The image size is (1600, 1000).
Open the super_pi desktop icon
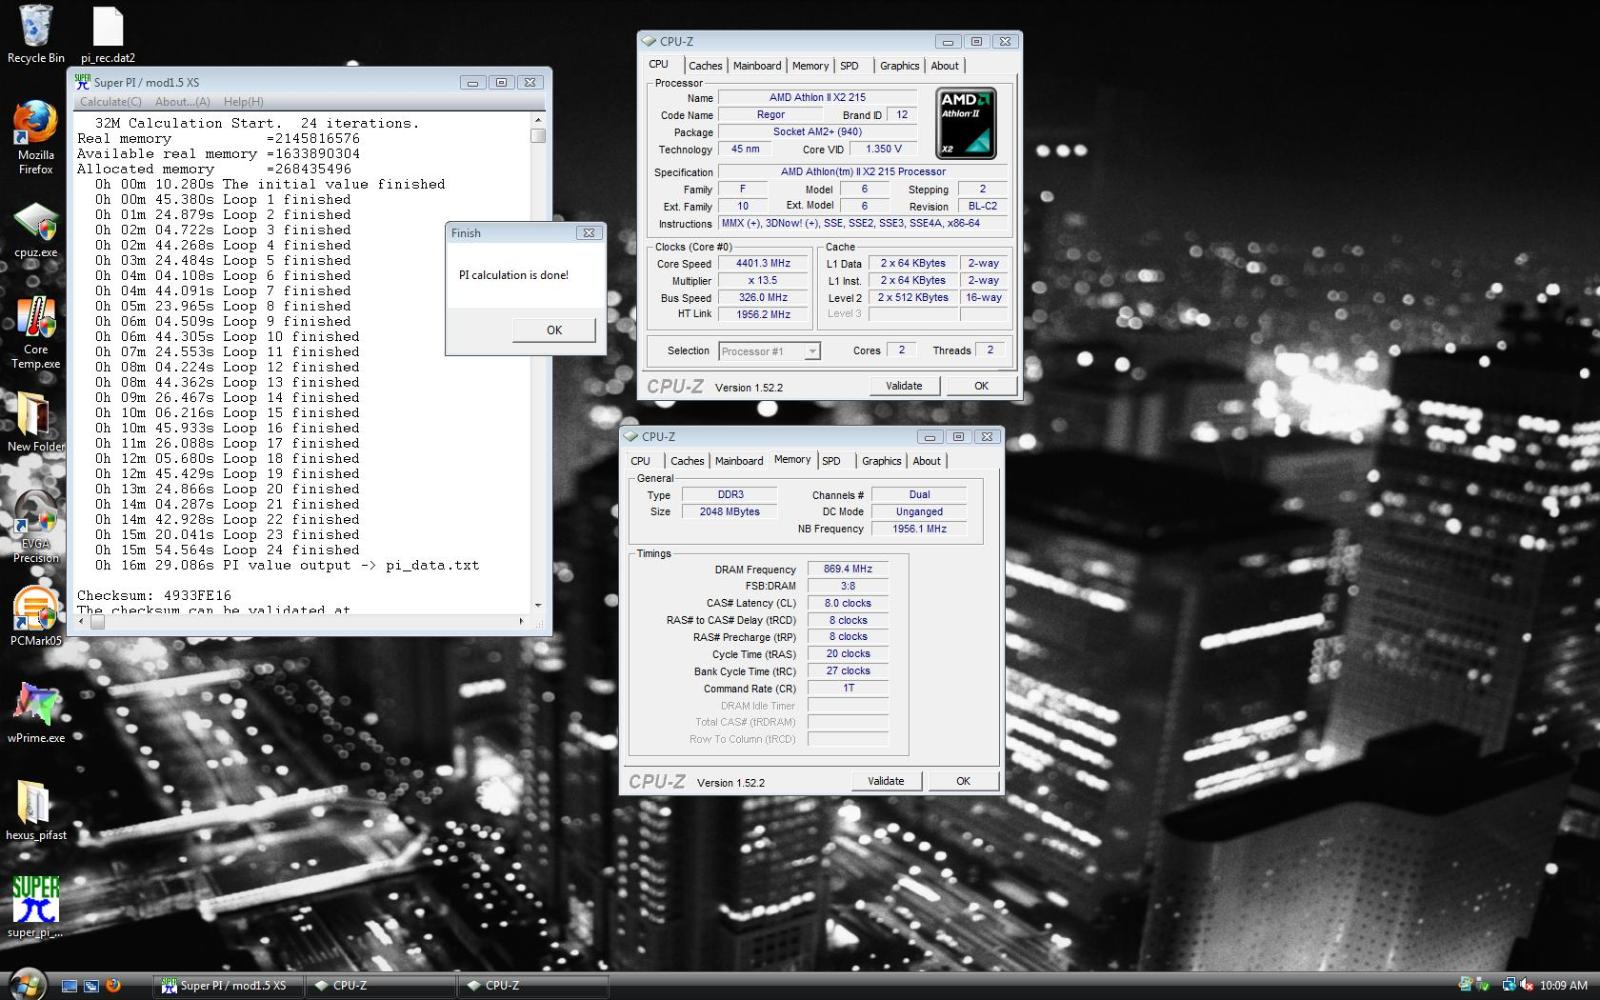[35, 907]
